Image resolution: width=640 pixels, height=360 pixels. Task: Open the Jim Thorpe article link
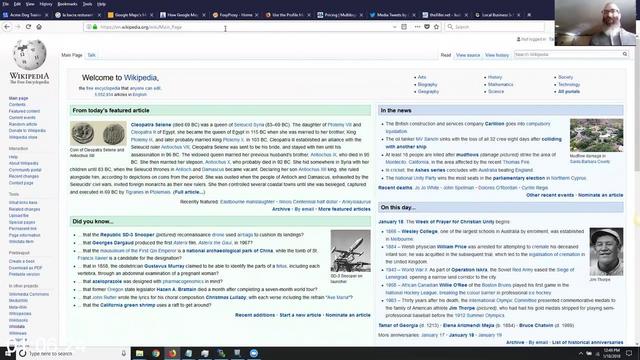[462, 308]
